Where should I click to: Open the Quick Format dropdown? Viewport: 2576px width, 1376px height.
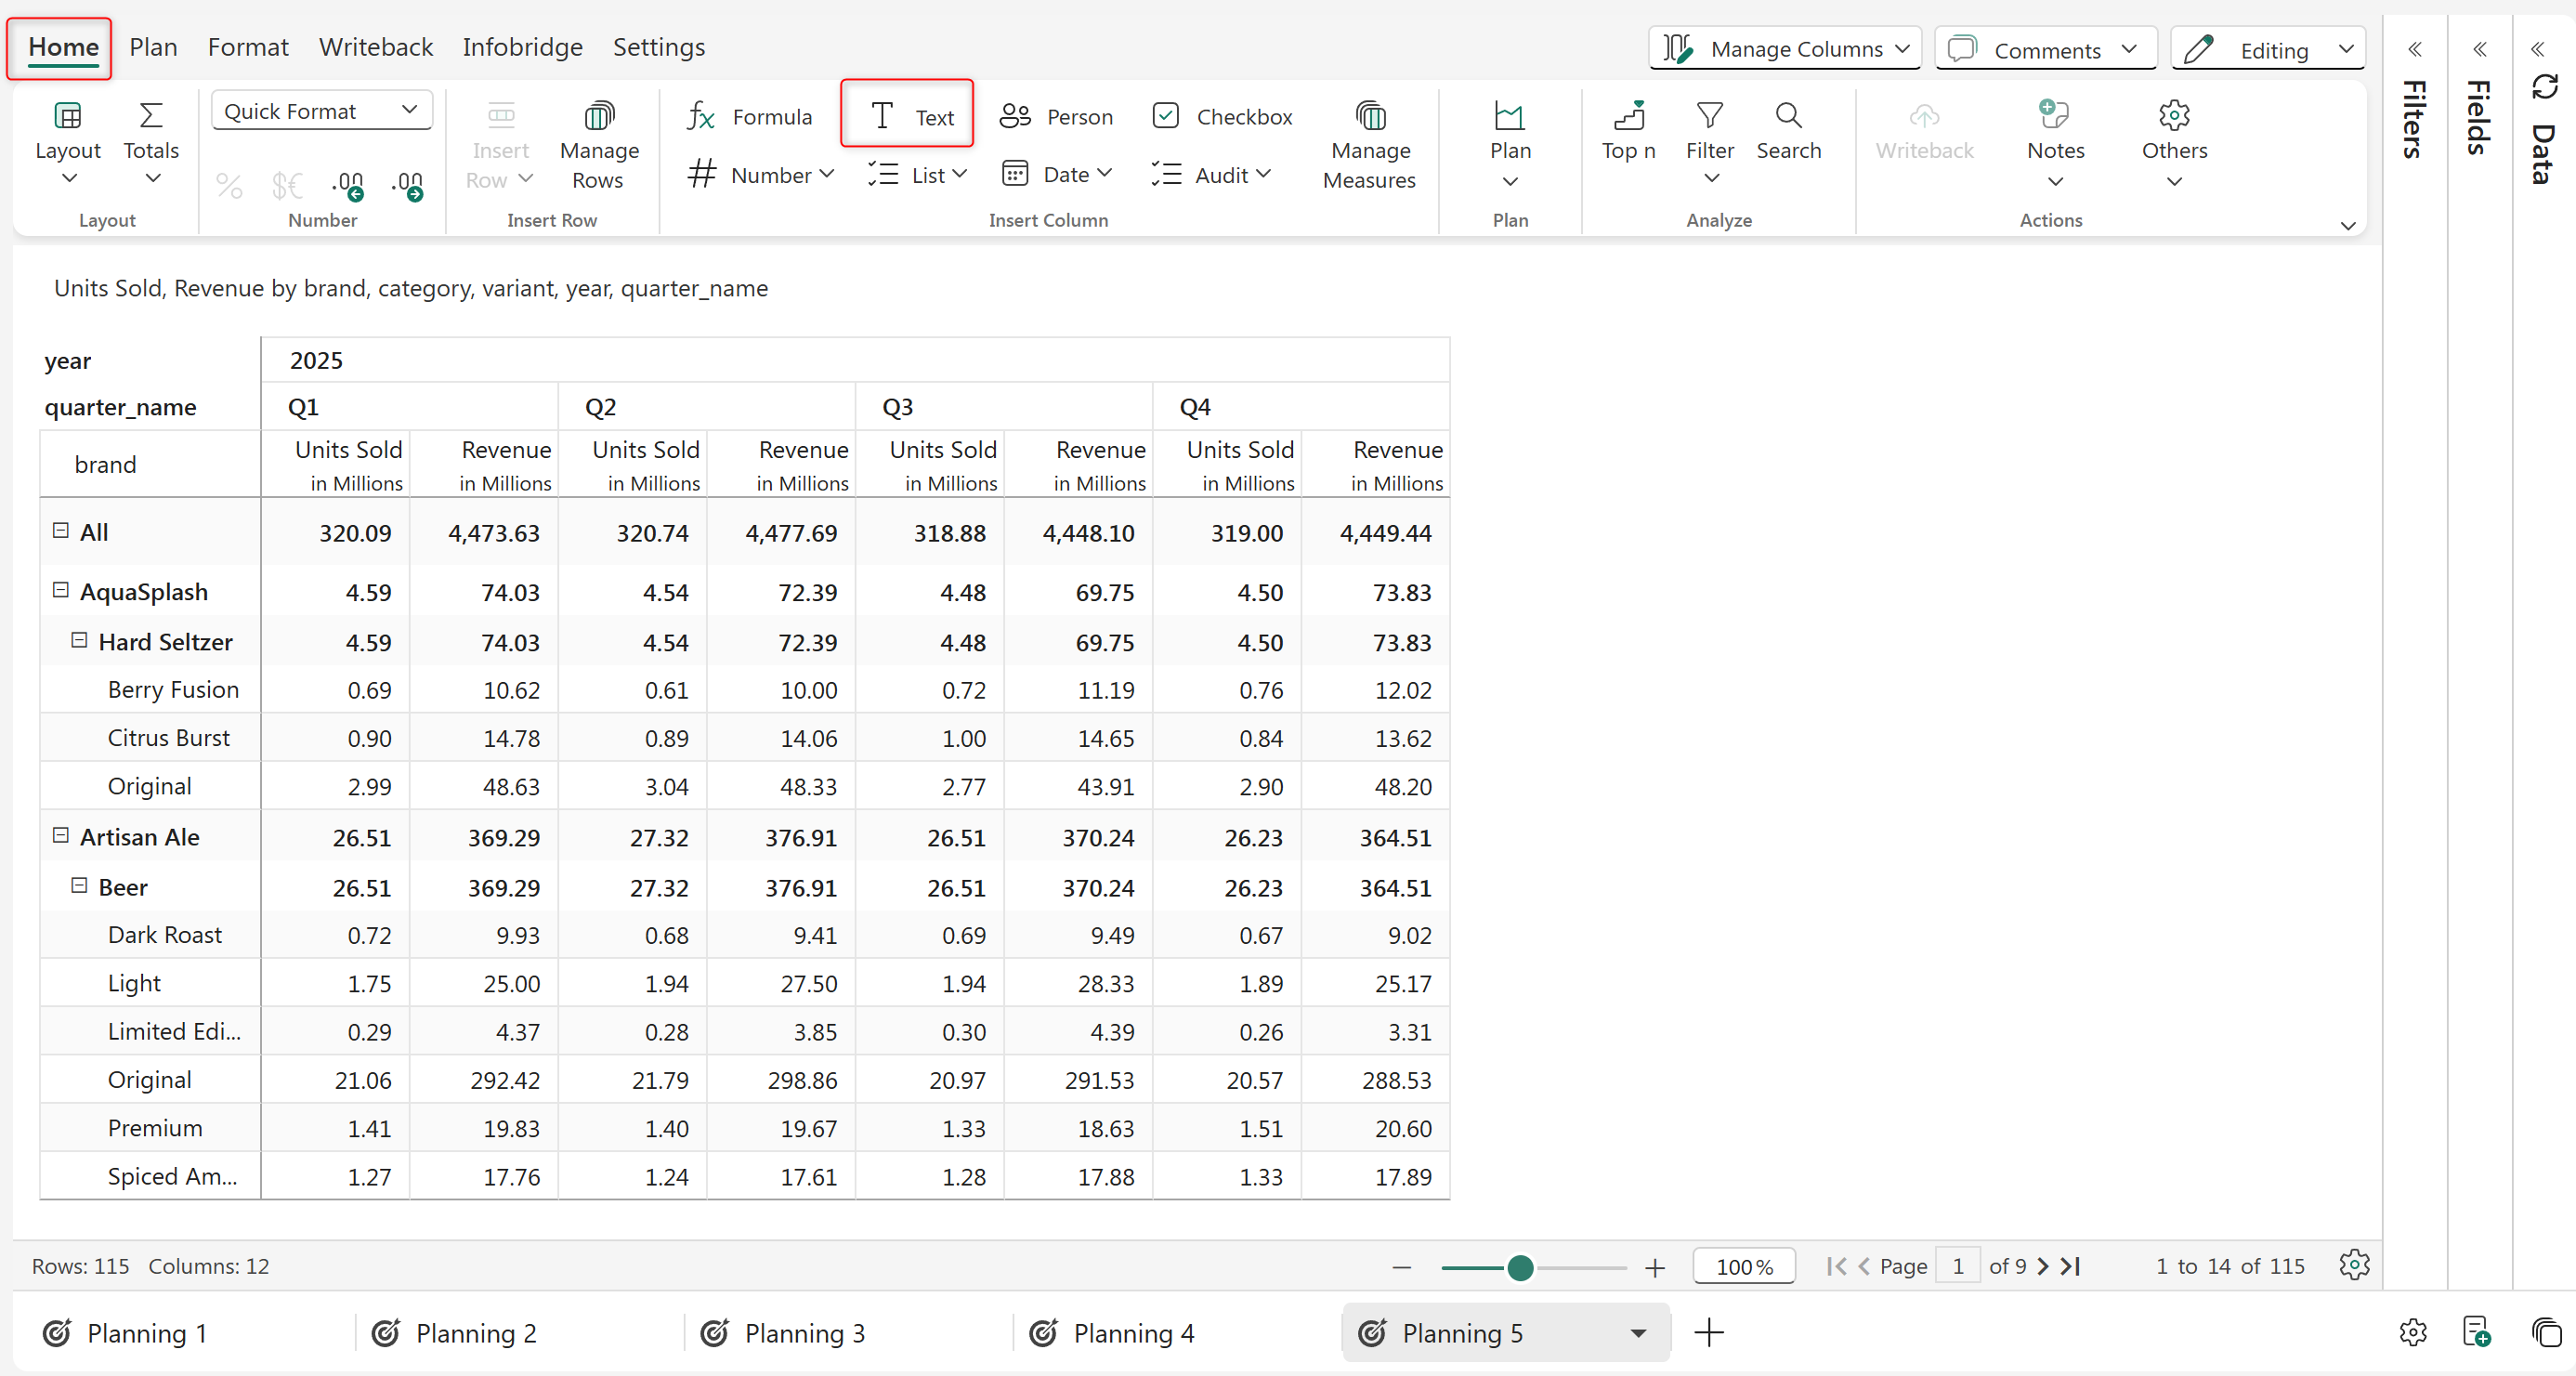[321, 111]
